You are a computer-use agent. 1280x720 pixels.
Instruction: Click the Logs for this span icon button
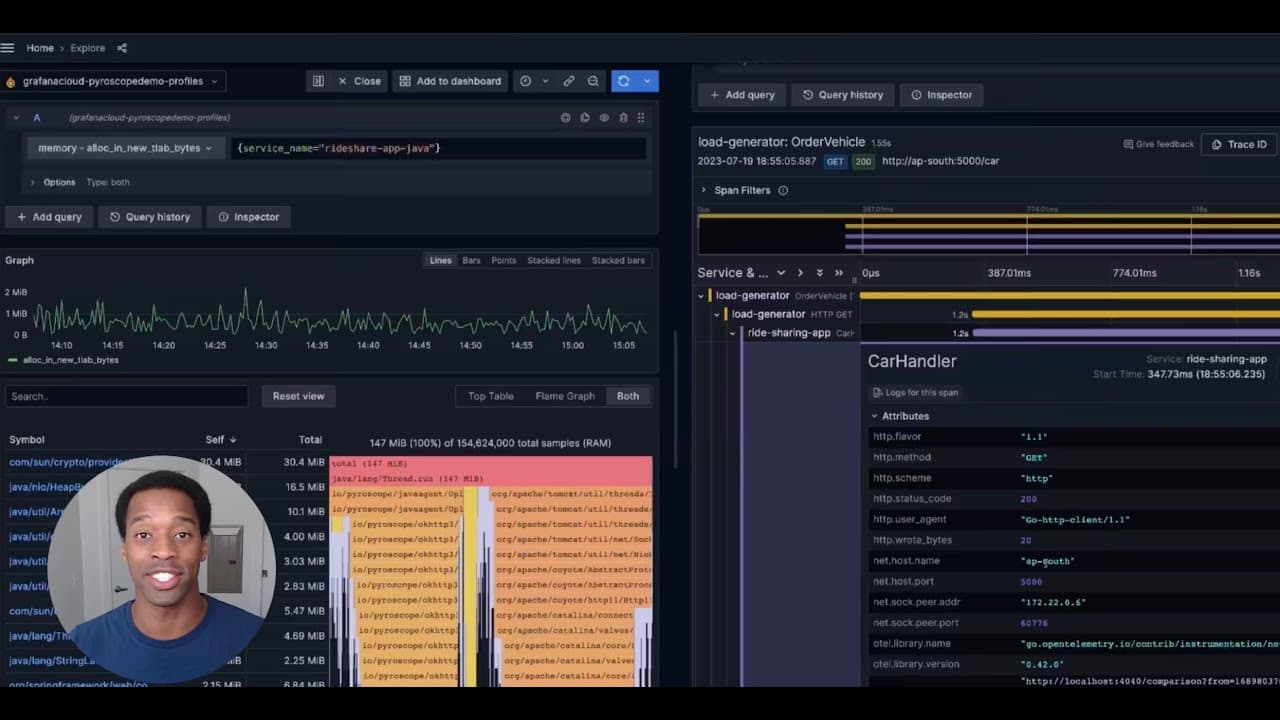[x=915, y=392]
